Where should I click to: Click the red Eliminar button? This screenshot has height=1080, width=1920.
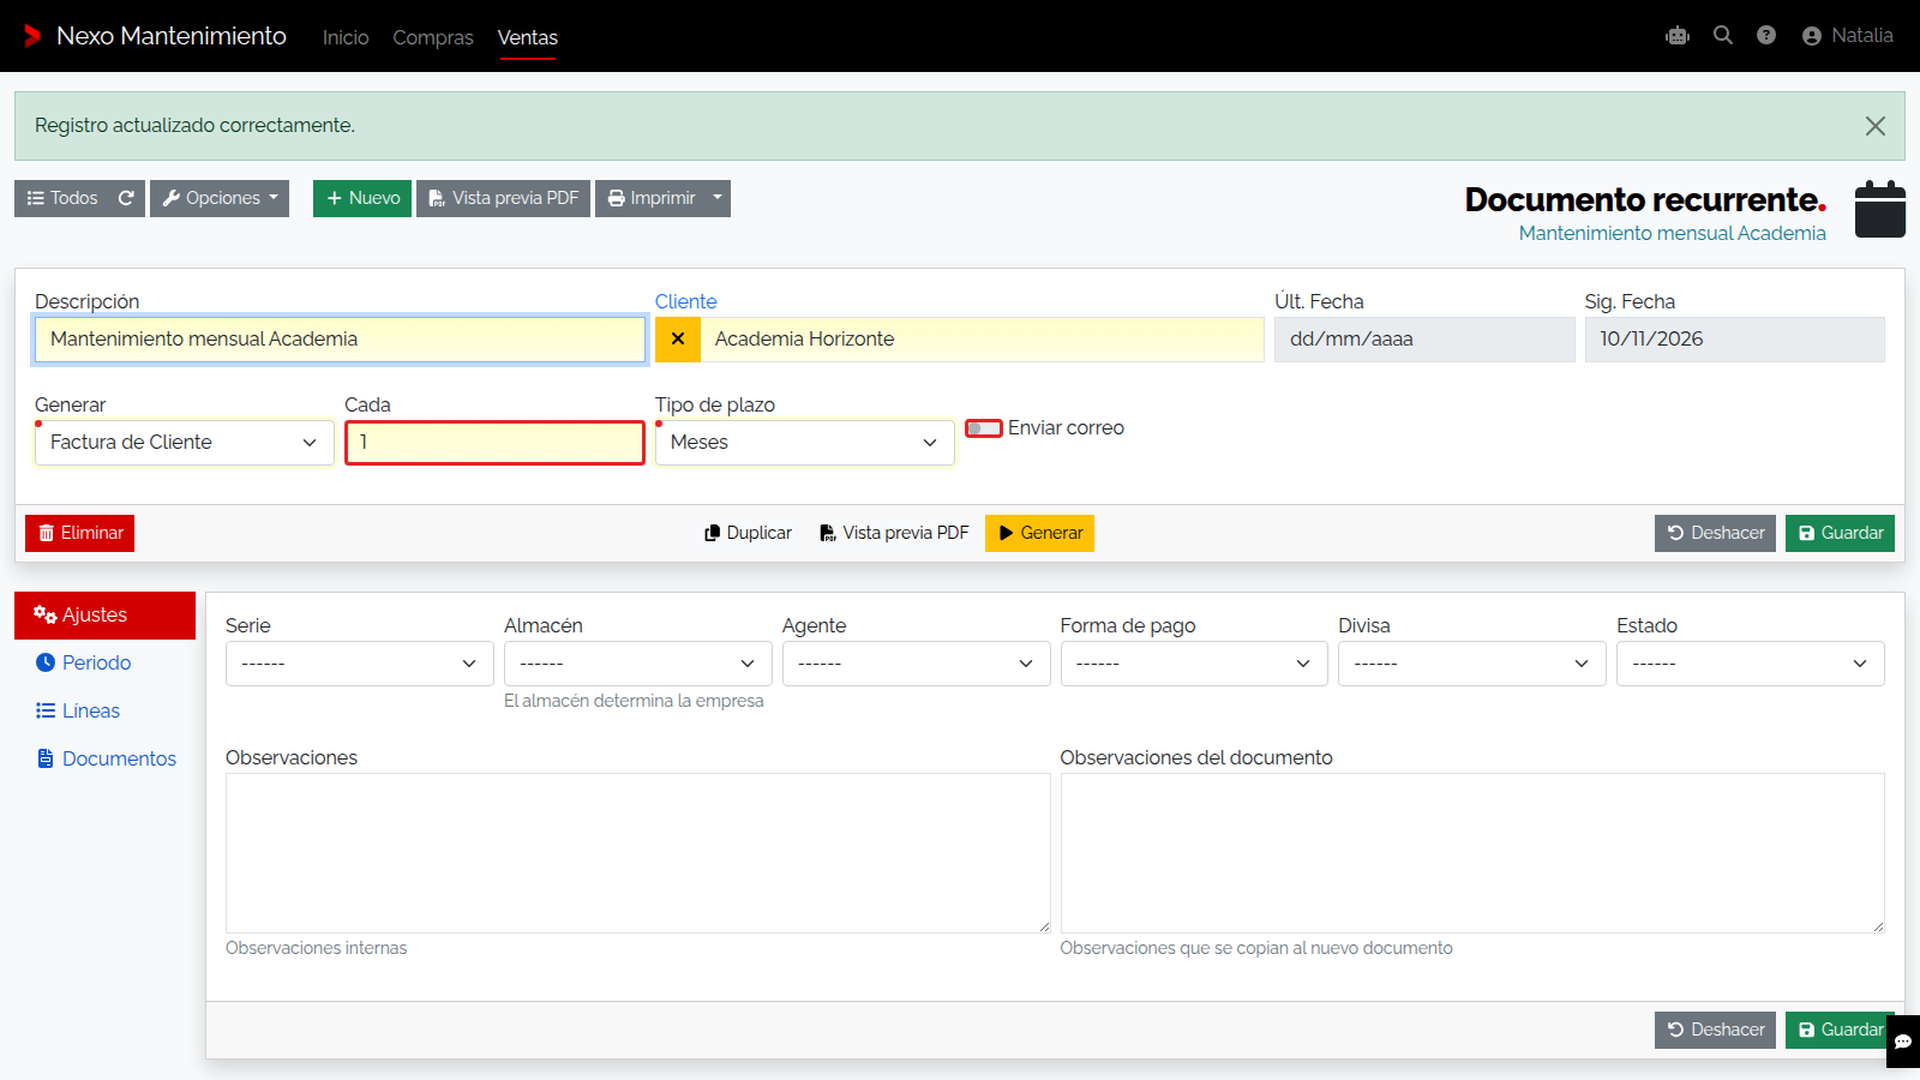click(x=80, y=533)
